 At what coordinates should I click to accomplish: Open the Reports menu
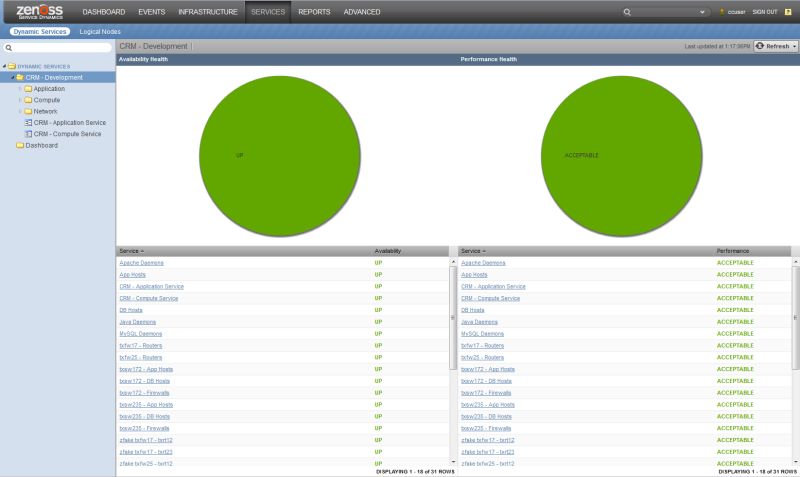tap(314, 12)
